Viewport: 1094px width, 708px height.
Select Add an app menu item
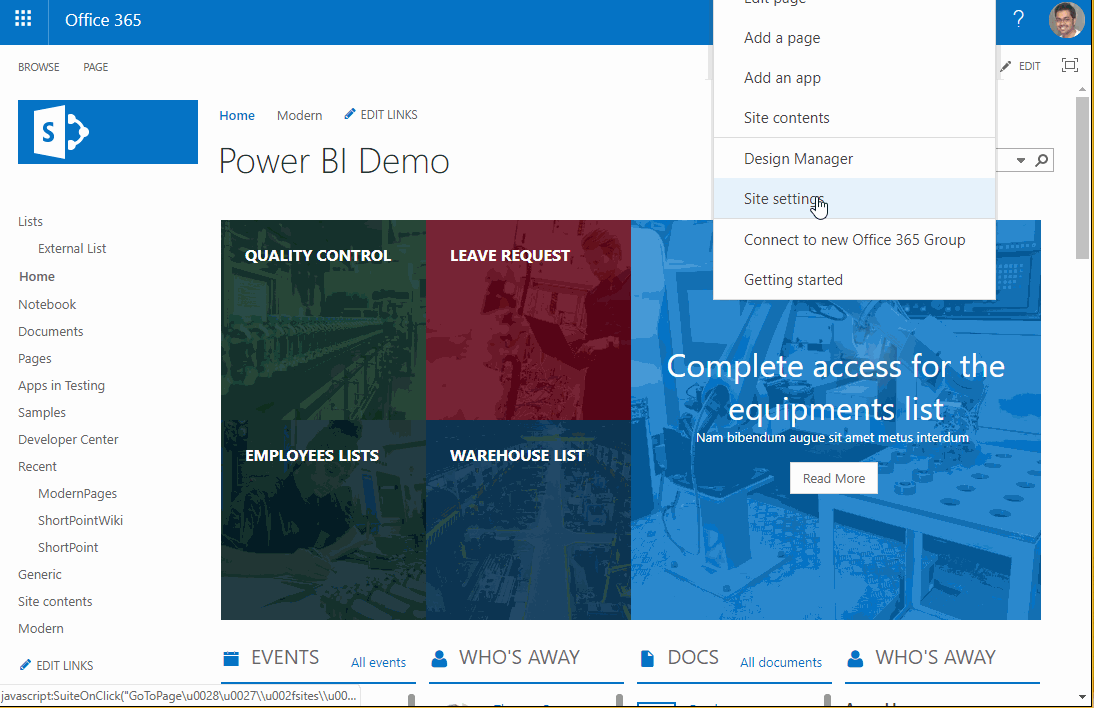854,77
